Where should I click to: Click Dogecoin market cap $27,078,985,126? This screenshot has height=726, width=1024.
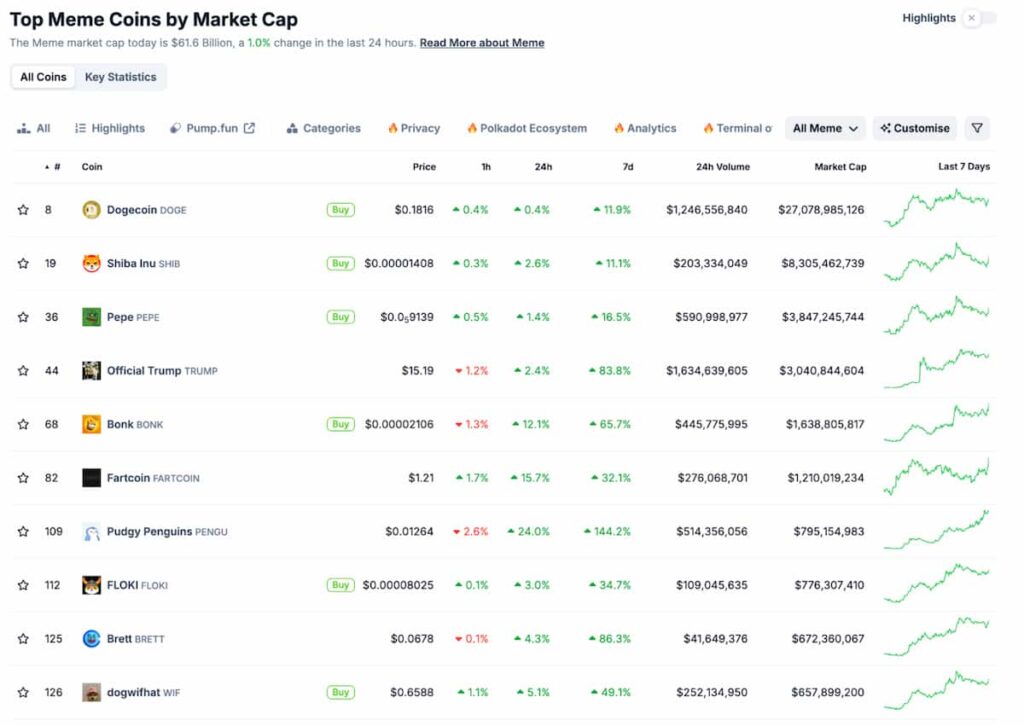[x=821, y=210]
